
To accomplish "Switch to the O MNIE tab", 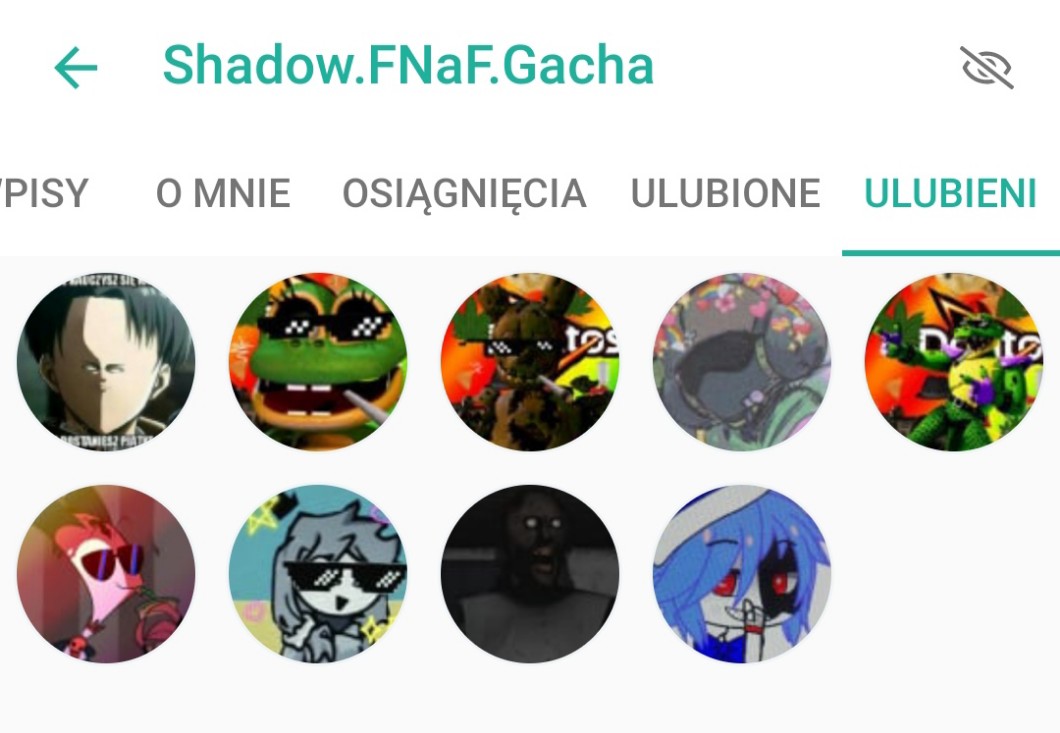I will (x=223, y=193).
